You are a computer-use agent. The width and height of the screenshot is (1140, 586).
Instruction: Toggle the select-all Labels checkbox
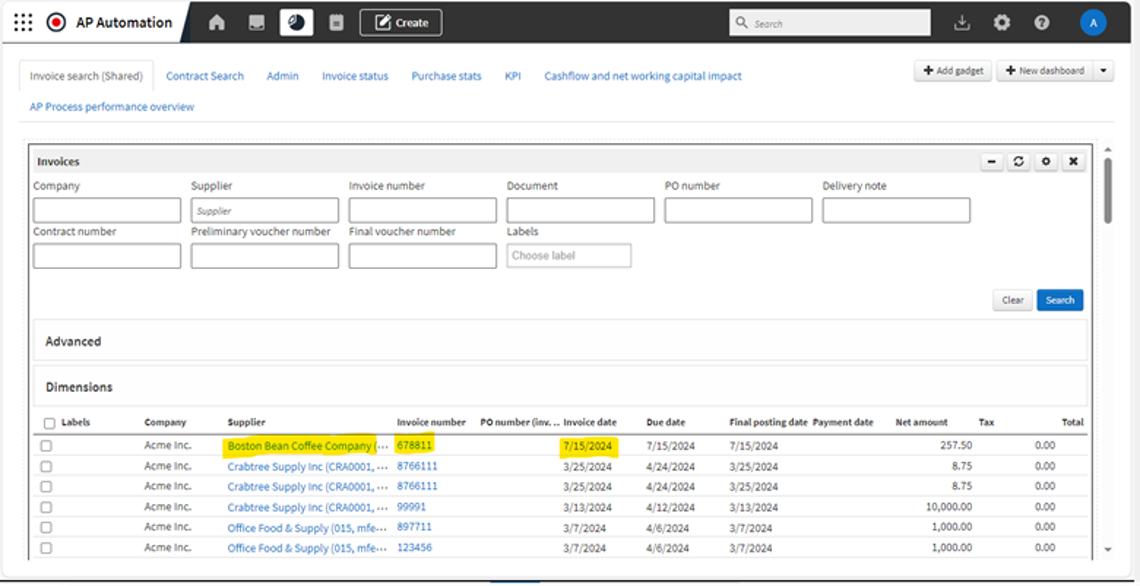(x=49, y=423)
